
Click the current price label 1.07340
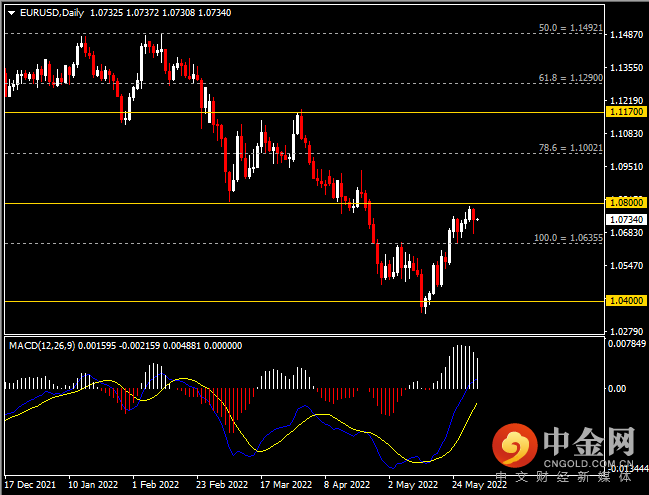click(x=627, y=219)
